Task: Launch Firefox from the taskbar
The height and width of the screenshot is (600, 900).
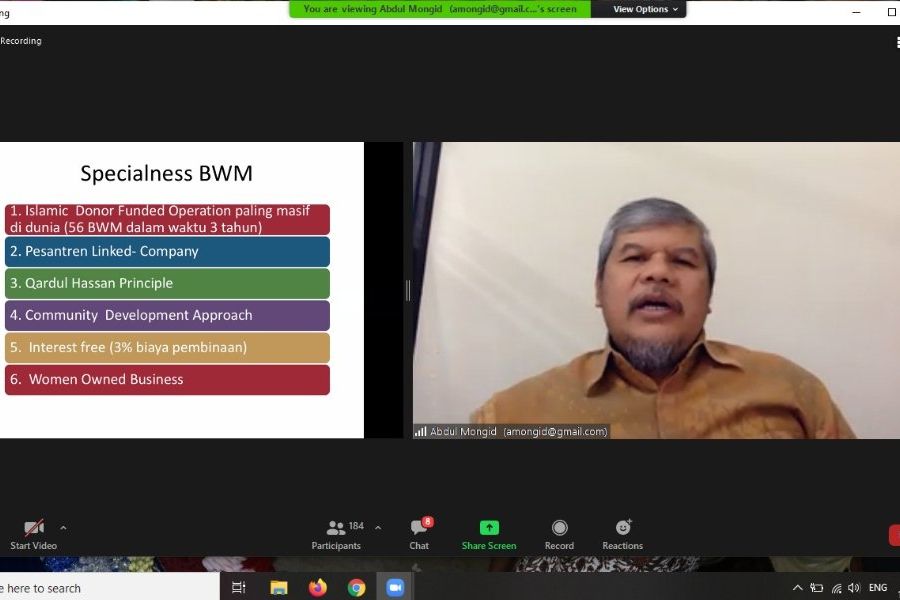Action: click(x=317, y=587)
